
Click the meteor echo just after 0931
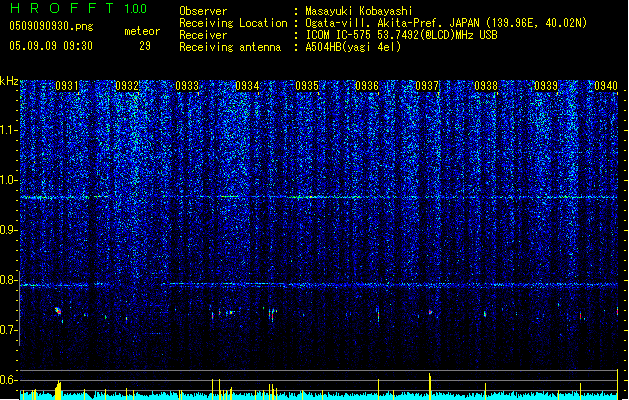[58, 311]
